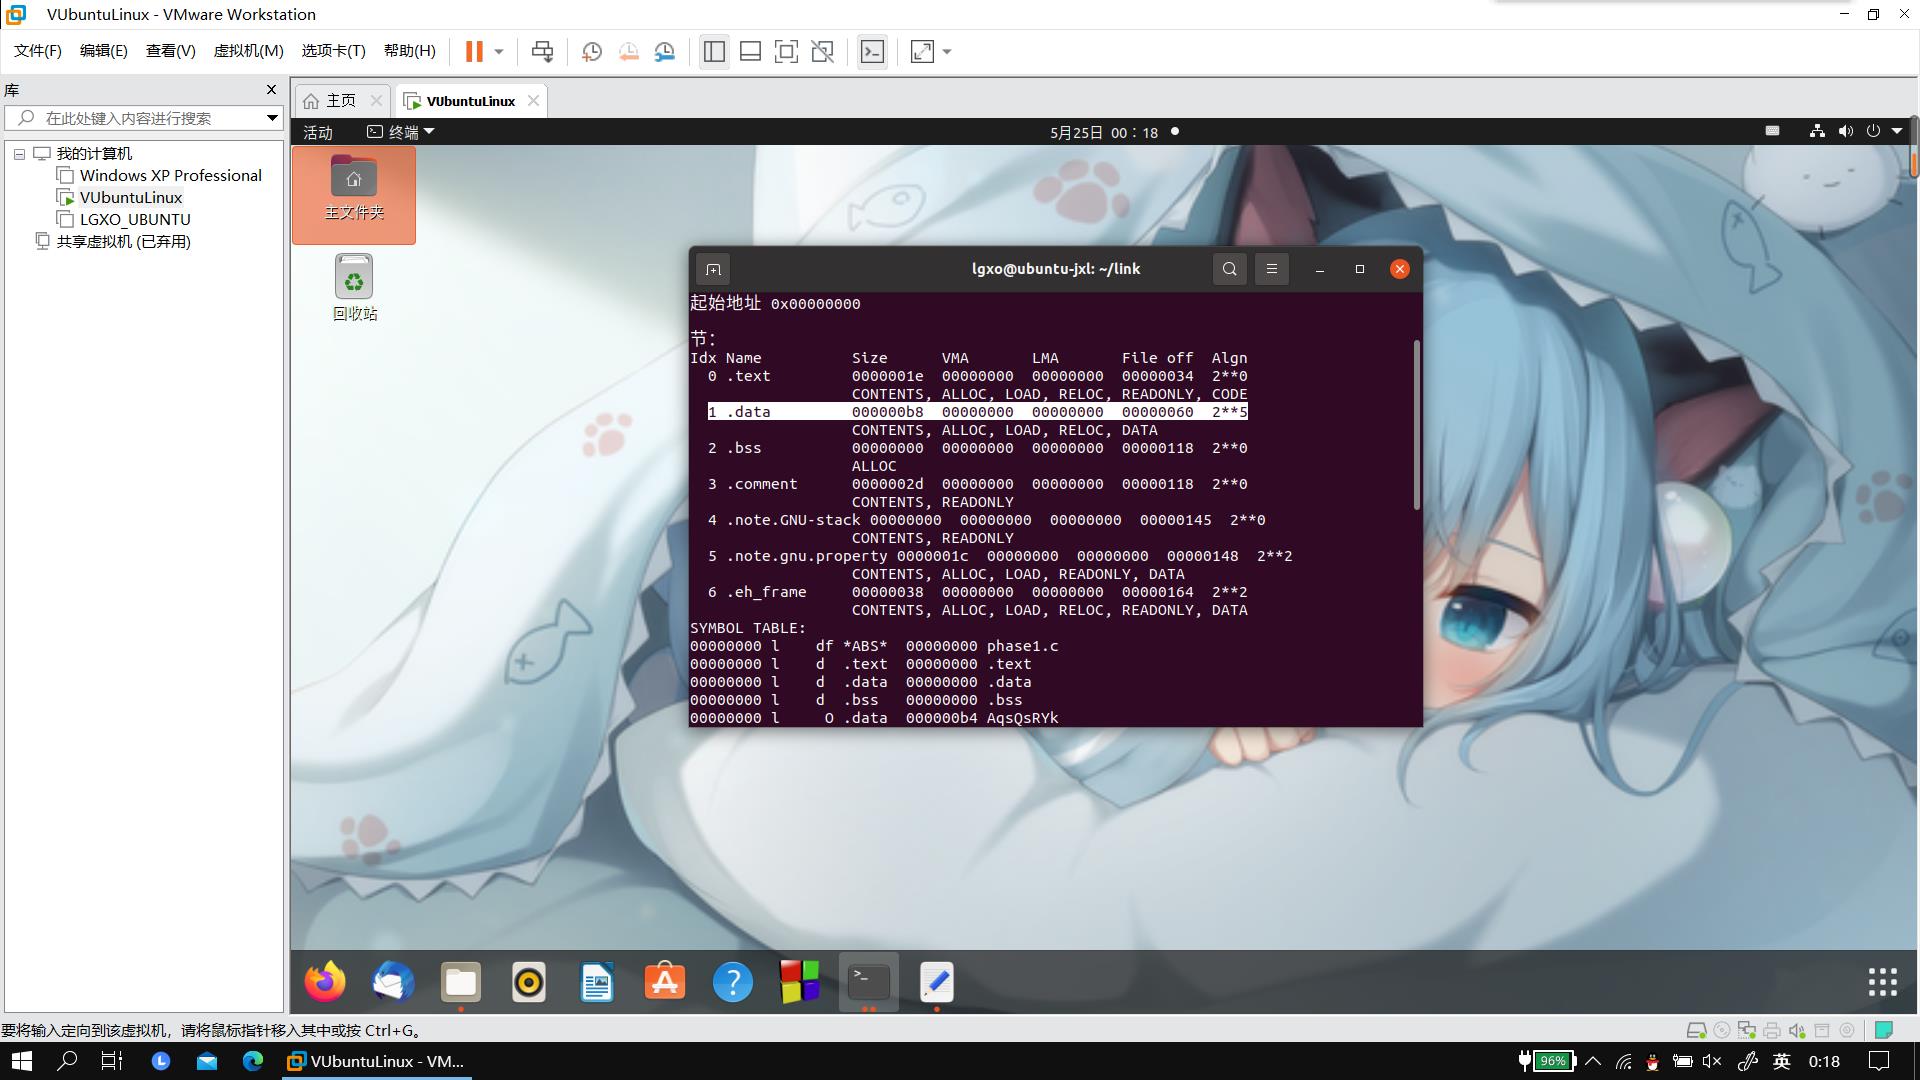Image resolution: width=1920 pixels, height=1080 pixels.
Task: Open the power options dropdown beside pause
Action: (x=499, y=52)
